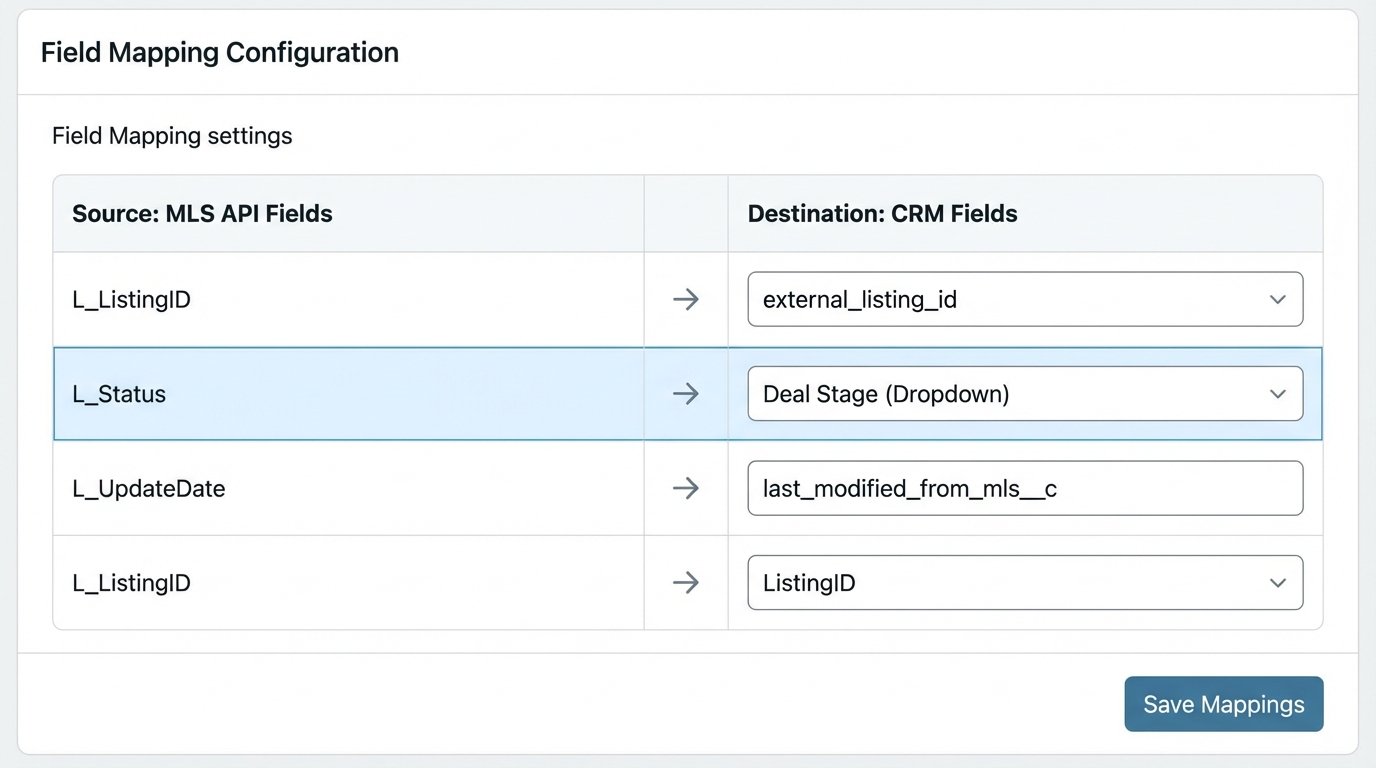Click the chevron on the external_listing_id dropdown
The width and height of the screenshot is (1376, 768).
[x=1277, y=299]
